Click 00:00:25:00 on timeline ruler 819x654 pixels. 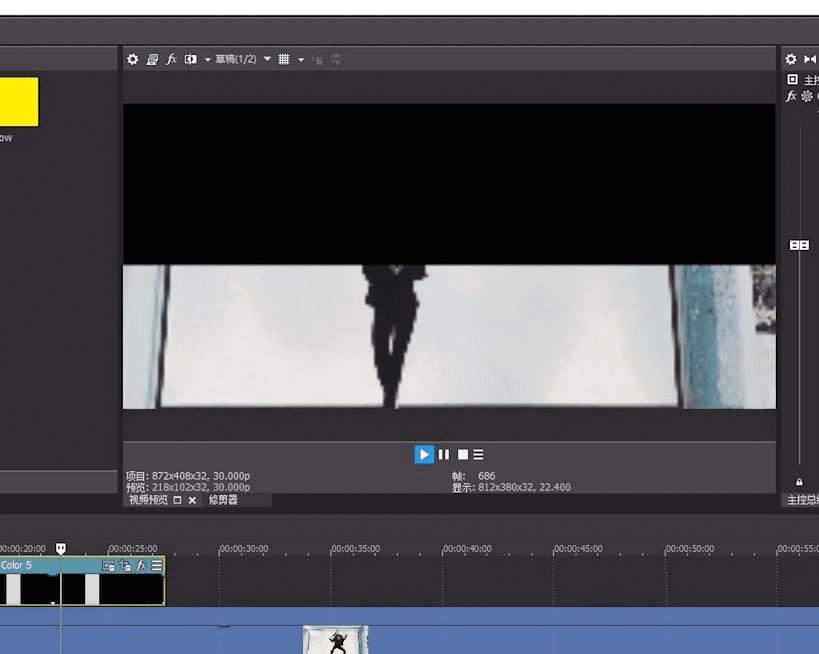click(133, 549)
